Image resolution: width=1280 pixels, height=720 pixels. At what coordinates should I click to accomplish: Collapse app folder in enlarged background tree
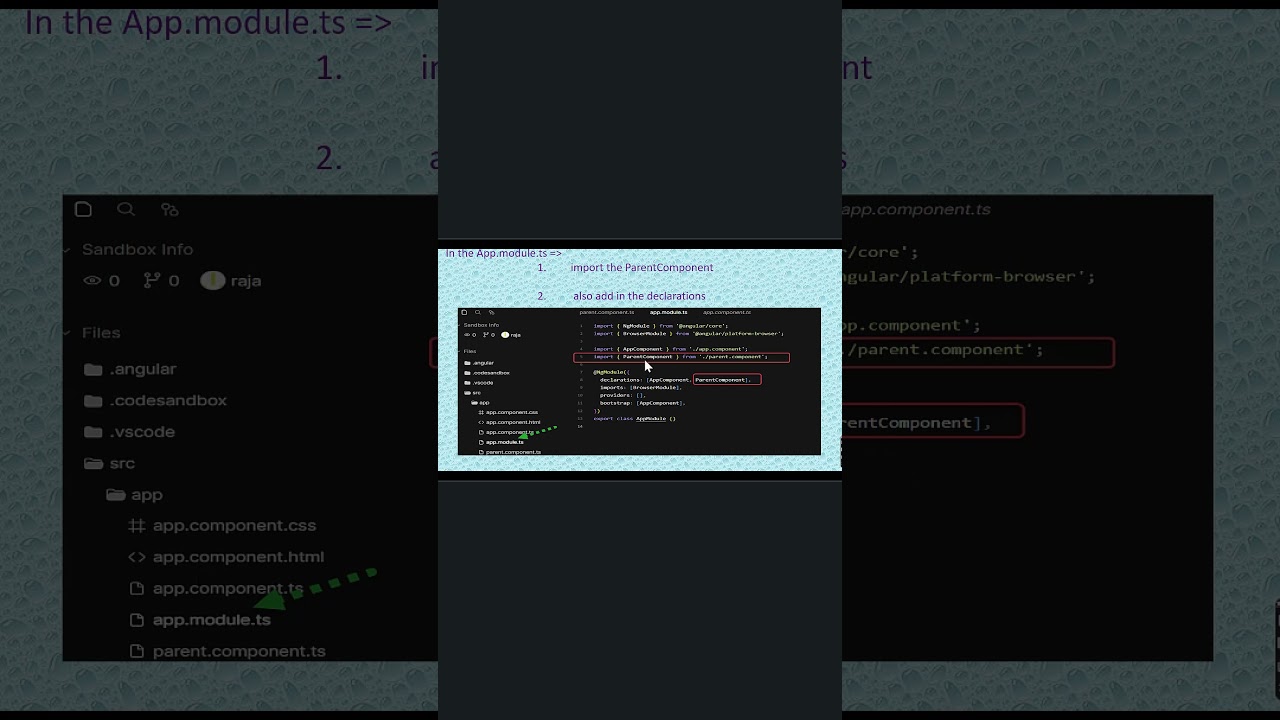(135, 495)
